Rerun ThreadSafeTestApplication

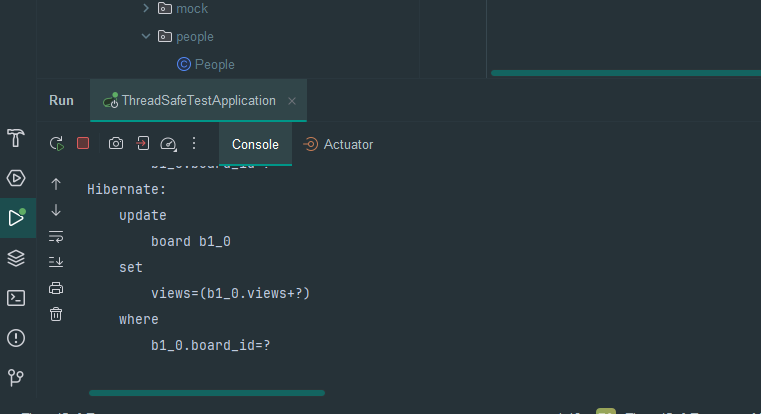57,144
